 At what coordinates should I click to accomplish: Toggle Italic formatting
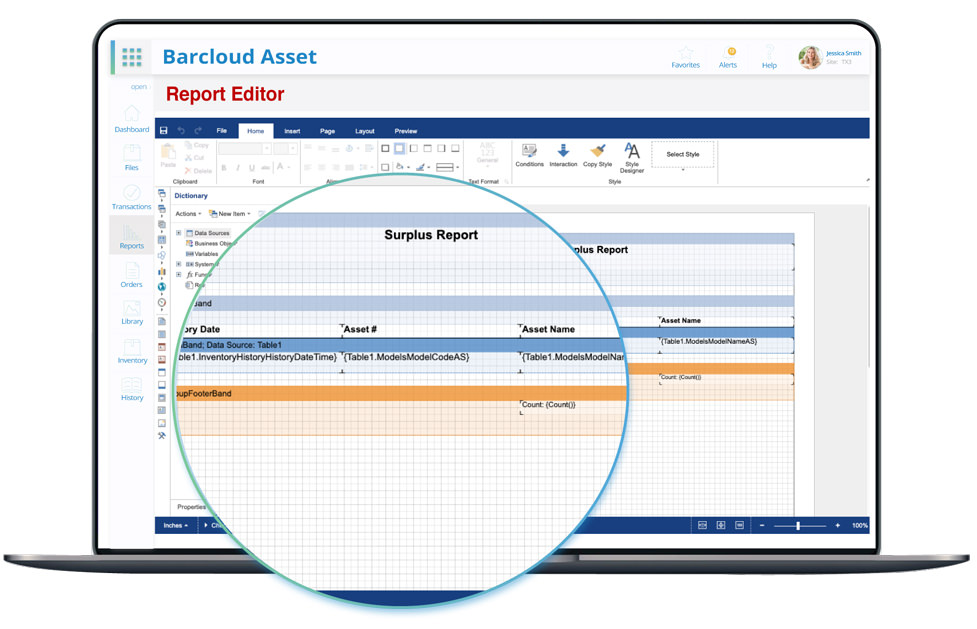pos(237,168)
